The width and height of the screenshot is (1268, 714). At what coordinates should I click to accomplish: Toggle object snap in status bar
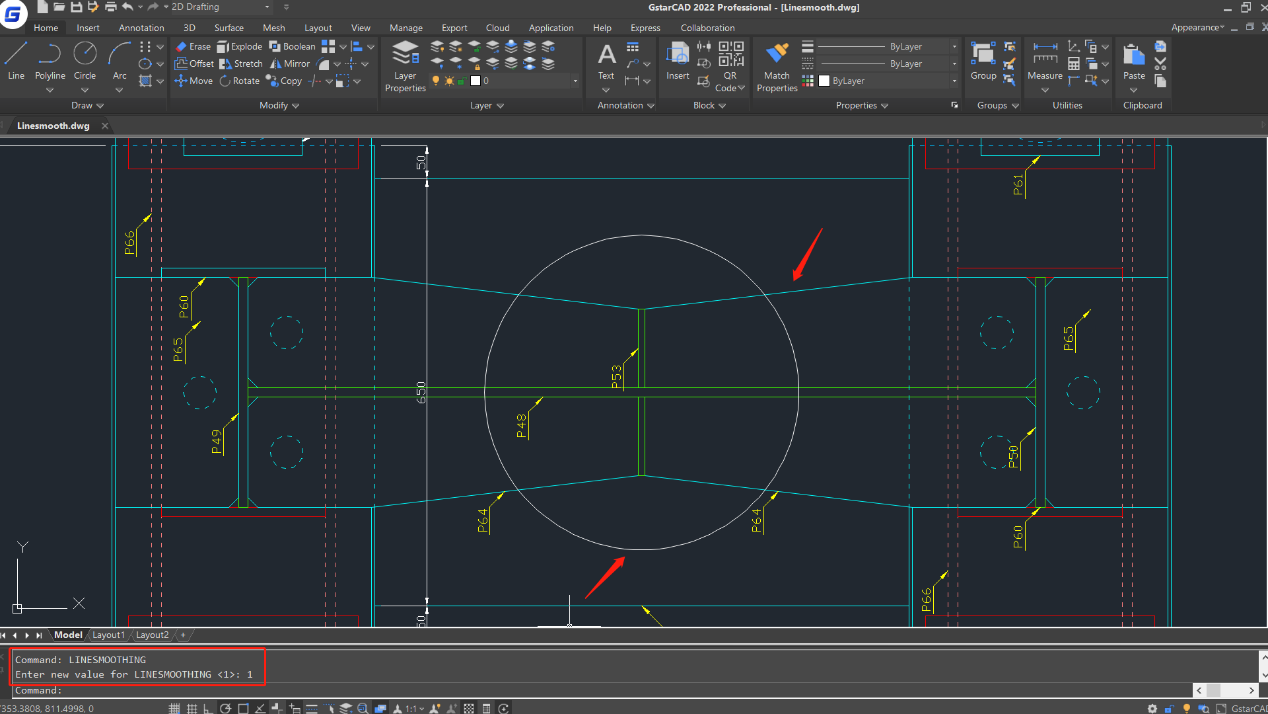coord(244,708)
